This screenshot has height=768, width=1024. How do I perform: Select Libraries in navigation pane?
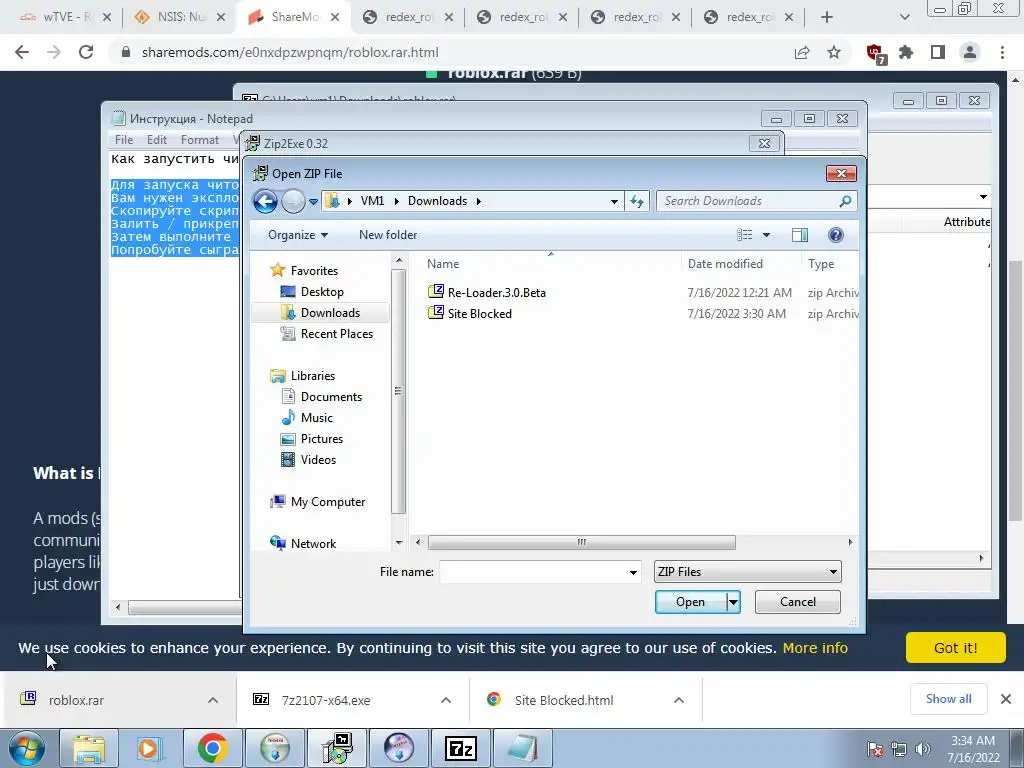tap(312, 376)
